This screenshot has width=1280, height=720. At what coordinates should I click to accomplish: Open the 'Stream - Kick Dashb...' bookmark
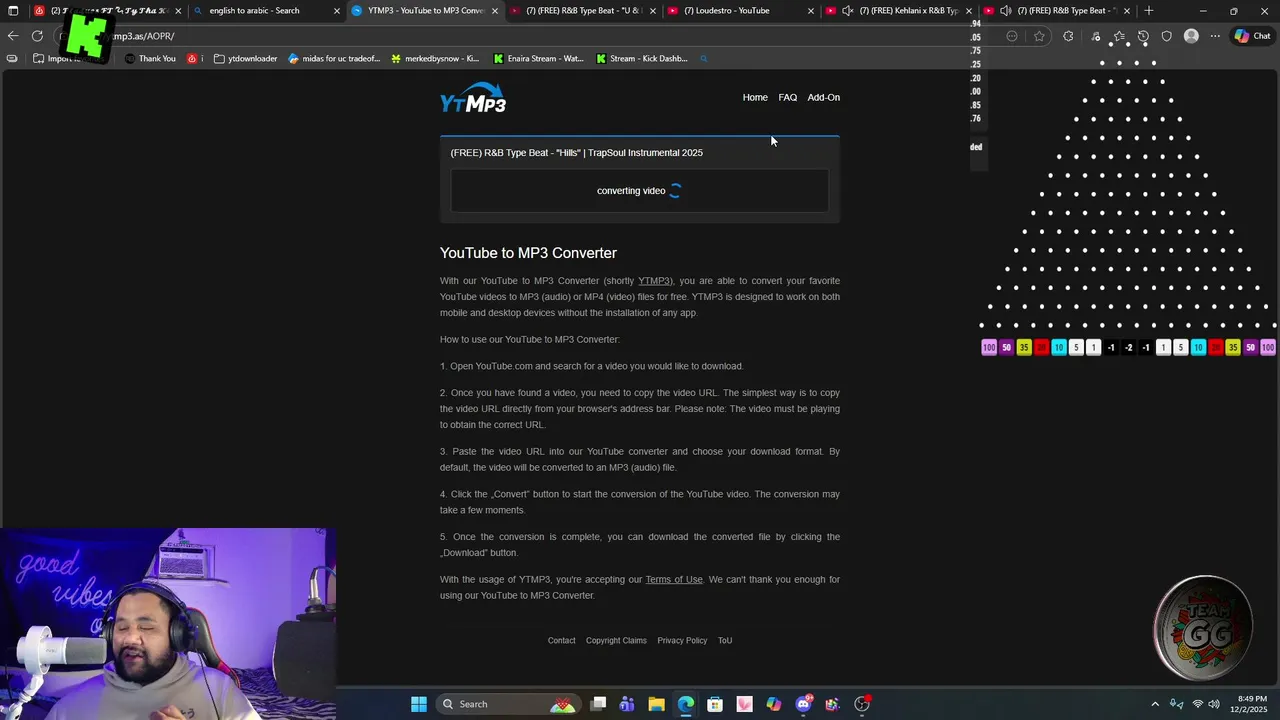(x=641, y=58)
